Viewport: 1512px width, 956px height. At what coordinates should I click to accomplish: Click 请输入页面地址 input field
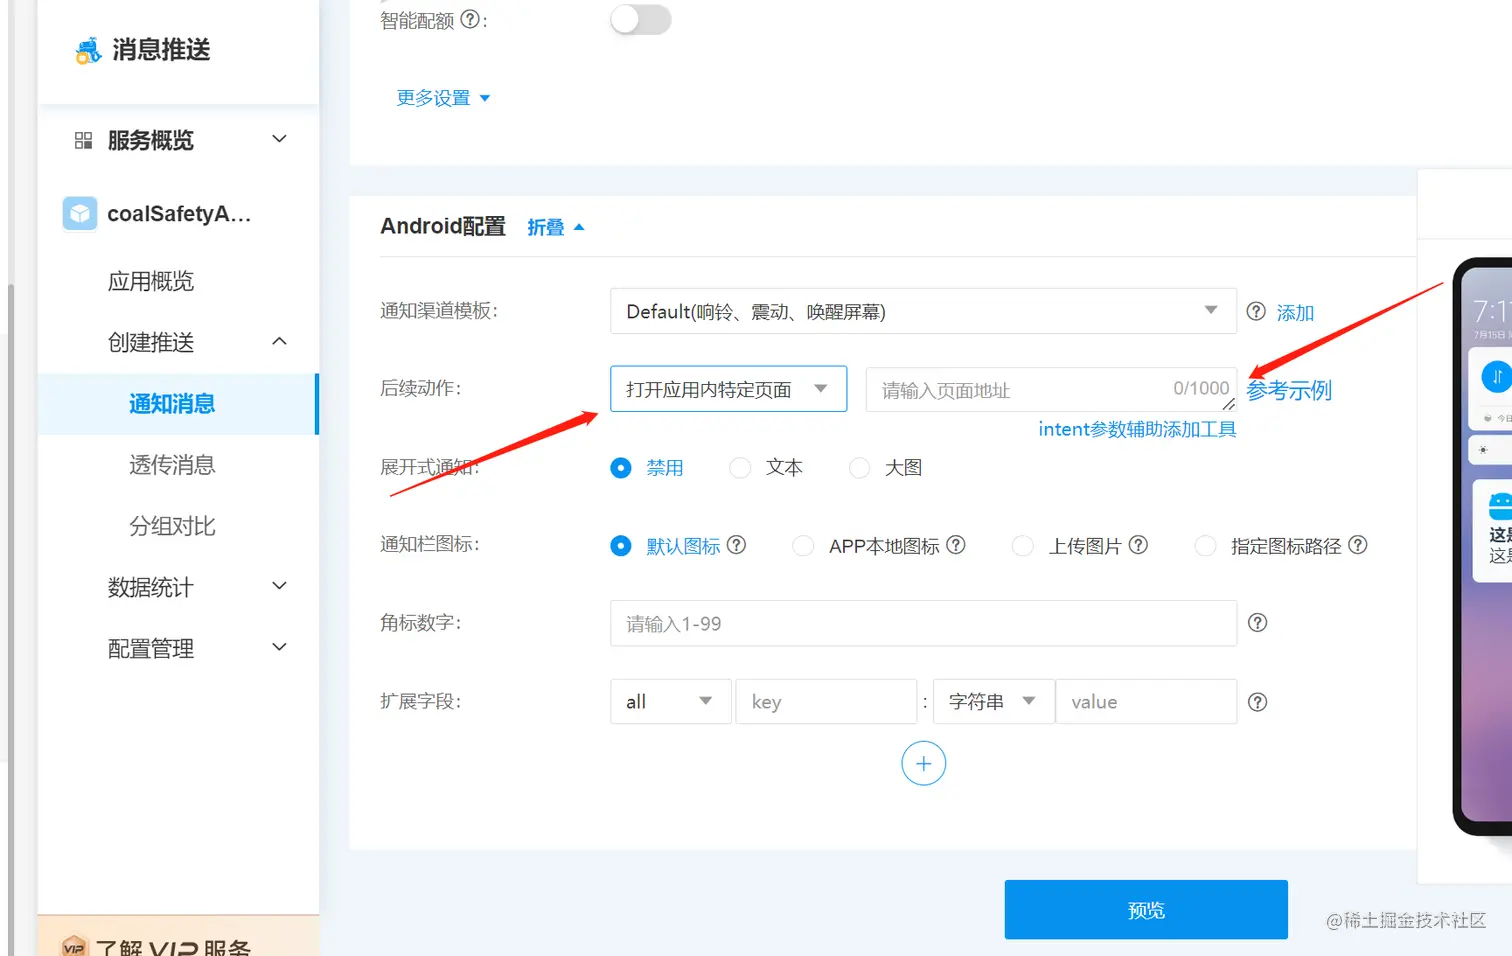1051,389
